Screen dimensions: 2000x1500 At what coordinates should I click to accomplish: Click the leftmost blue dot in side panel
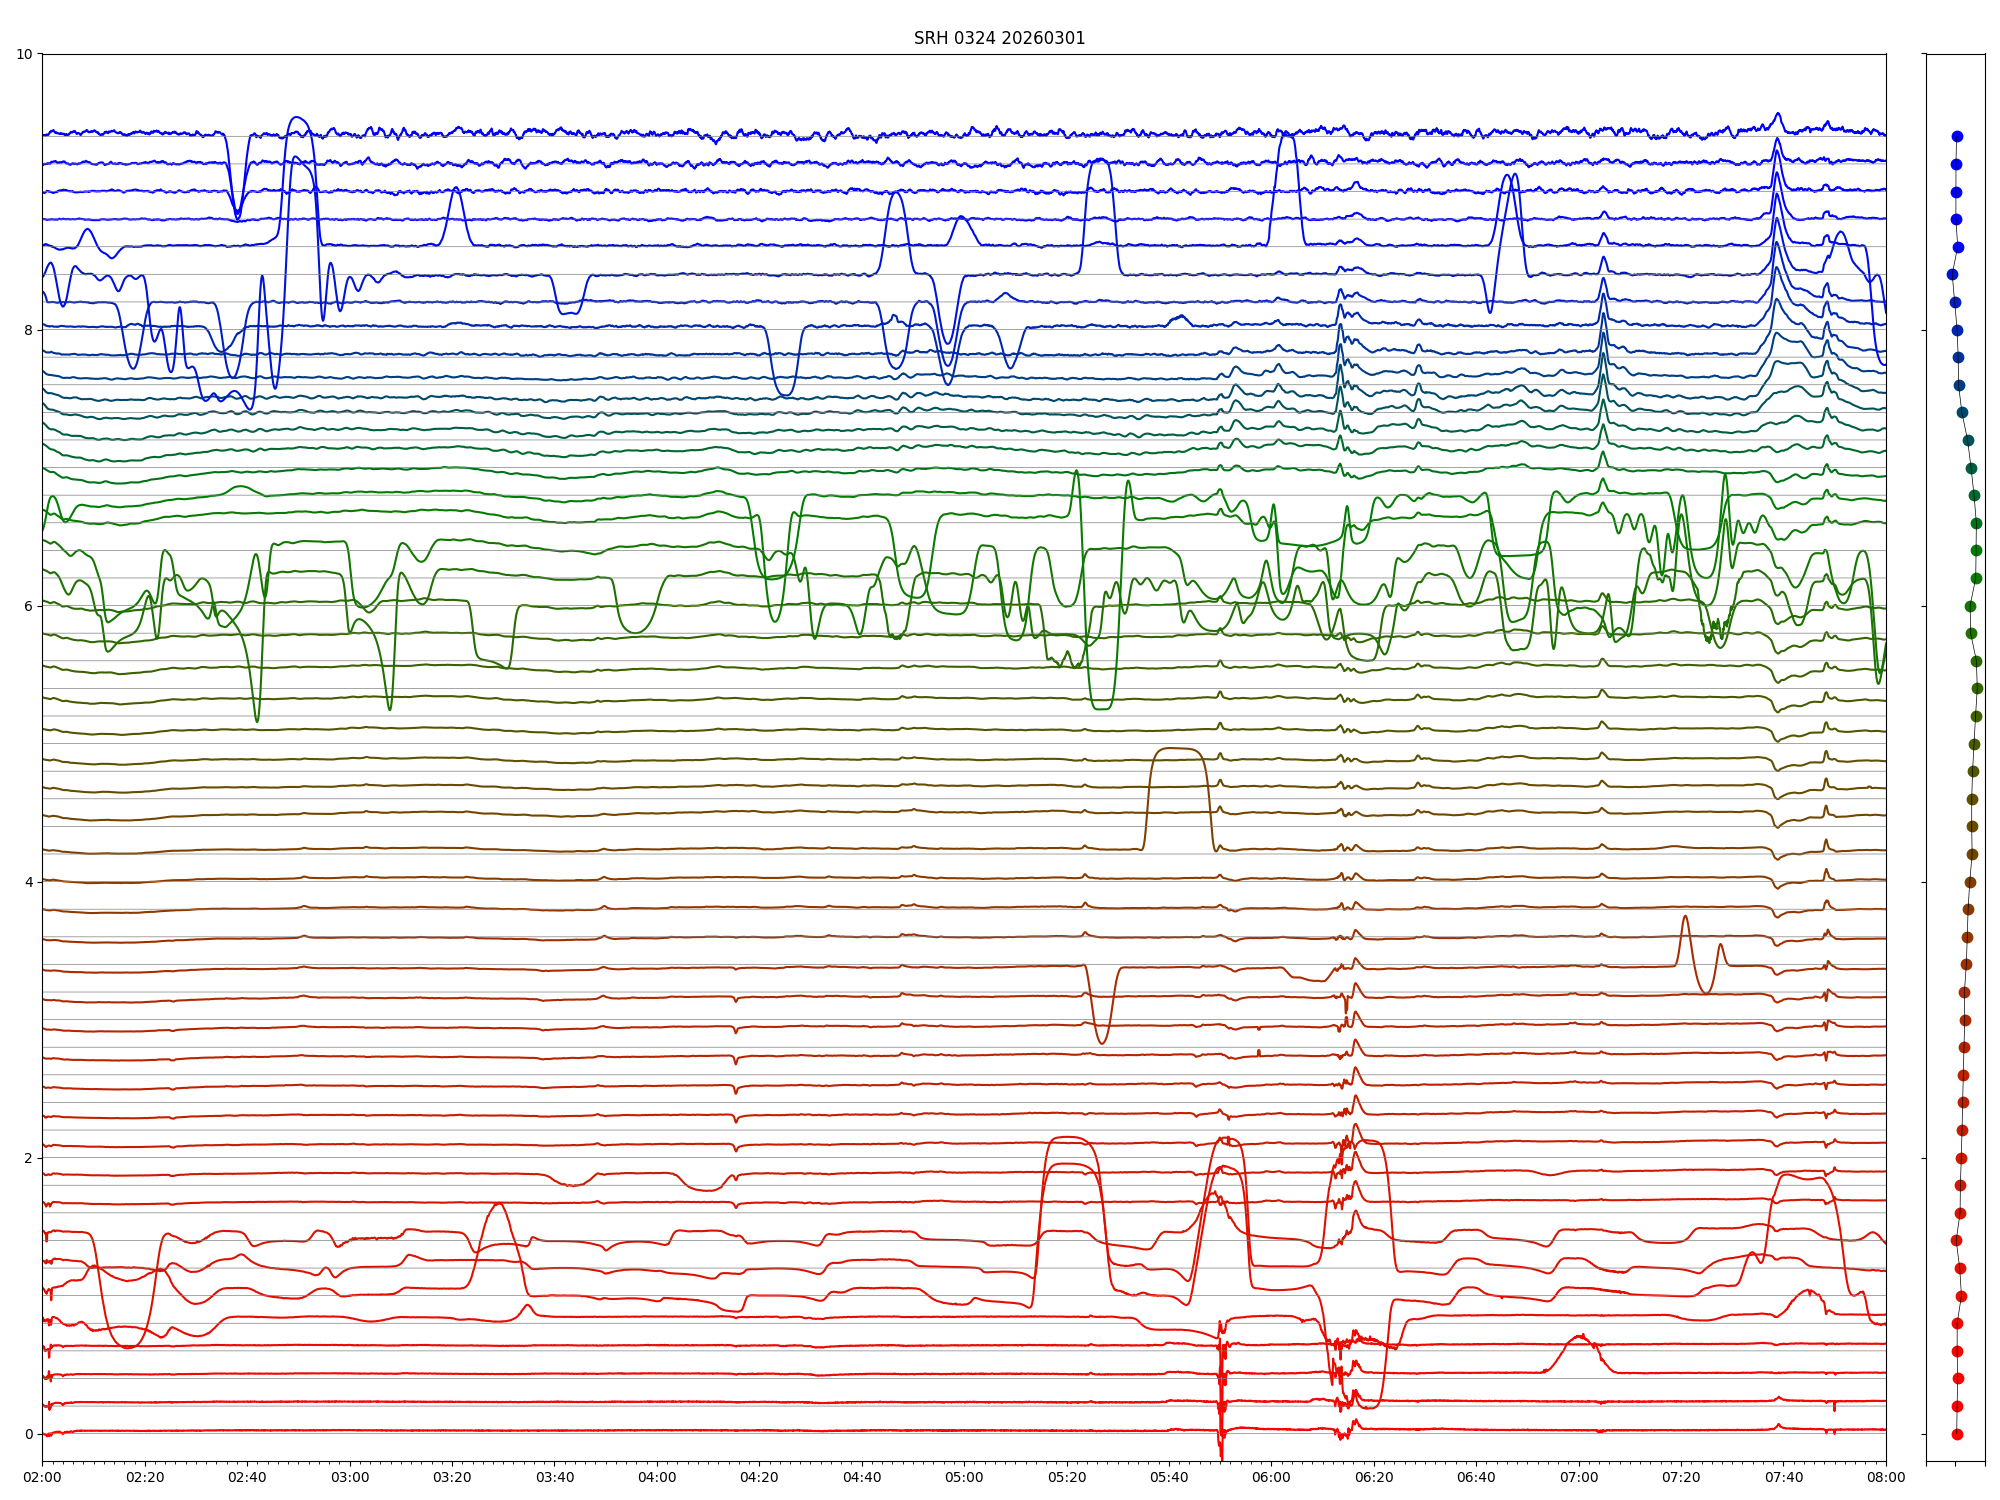tap(1952, 274)
